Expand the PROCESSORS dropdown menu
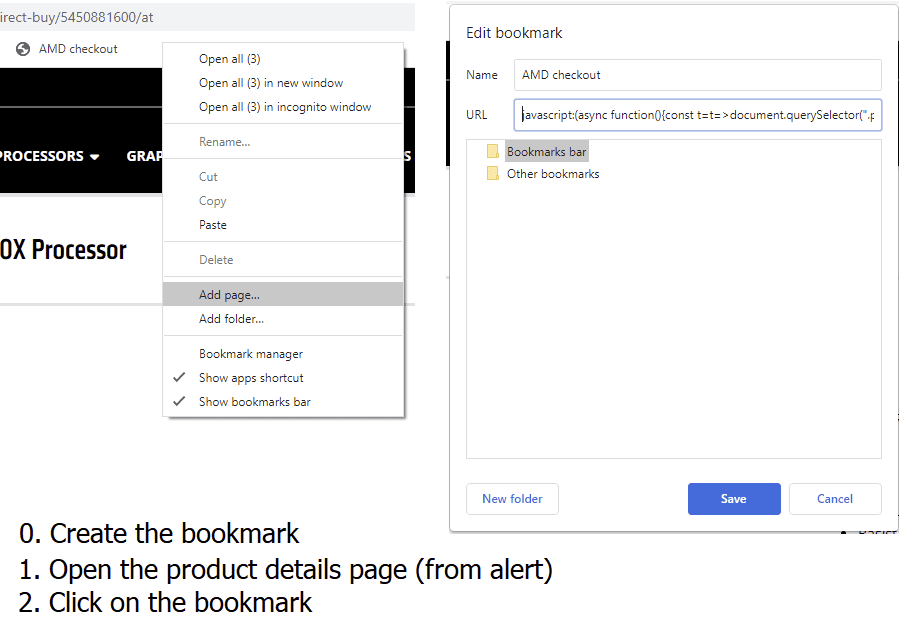Image resolution: width=914 pixels, height=618 pixels. click(x=48, y=156)
